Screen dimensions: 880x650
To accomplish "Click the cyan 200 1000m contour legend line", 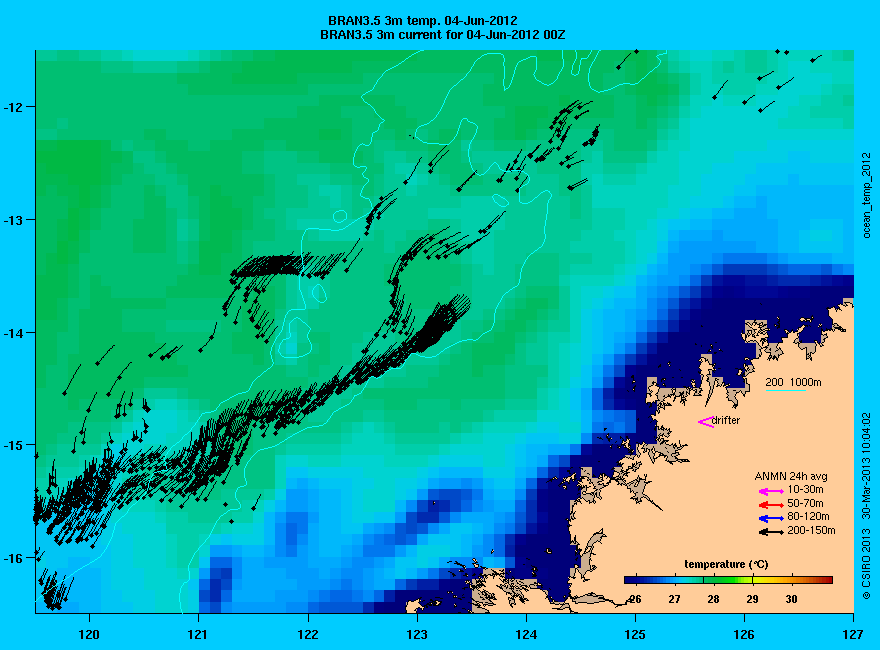I will [x=786, y=390].
